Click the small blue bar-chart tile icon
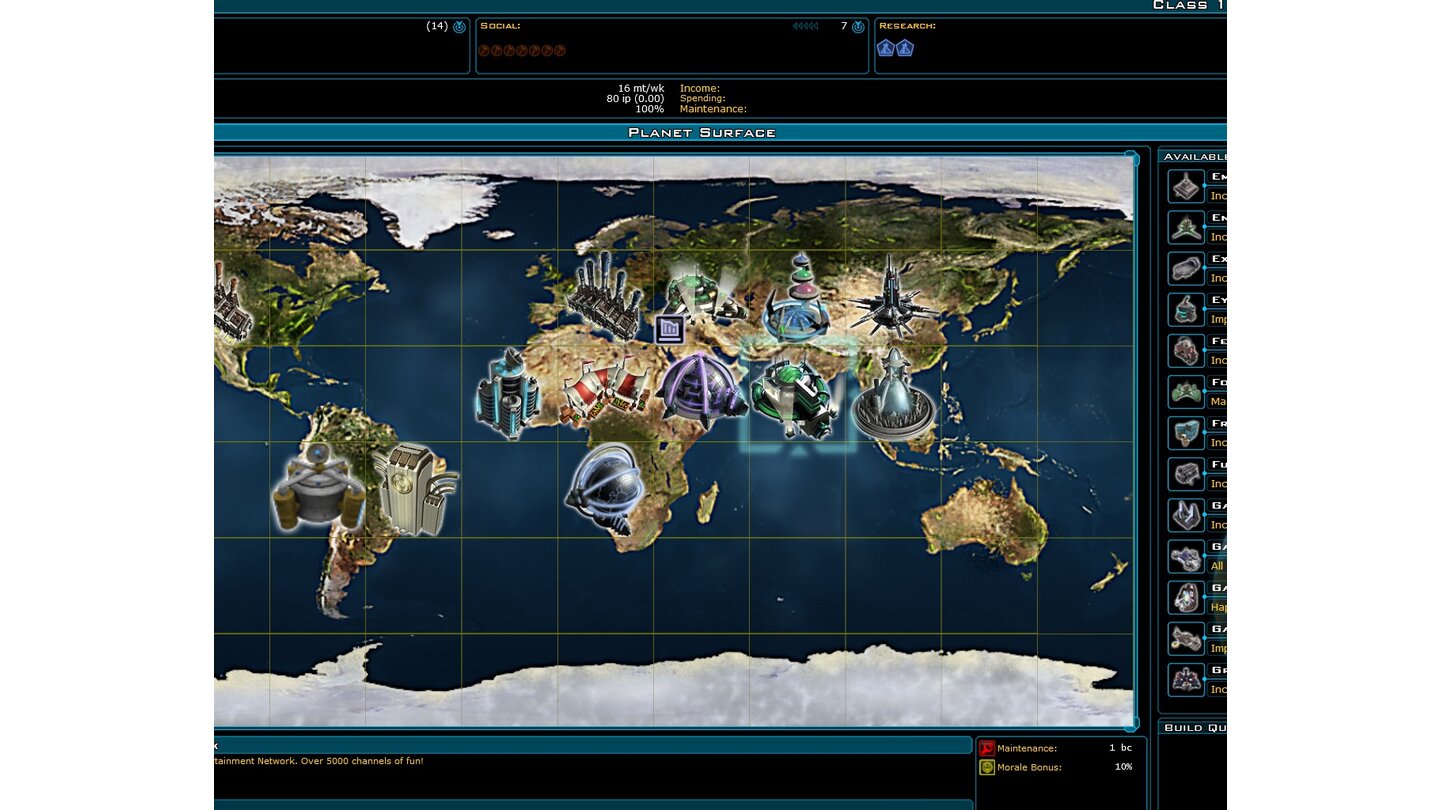 (x=669, y=329)
